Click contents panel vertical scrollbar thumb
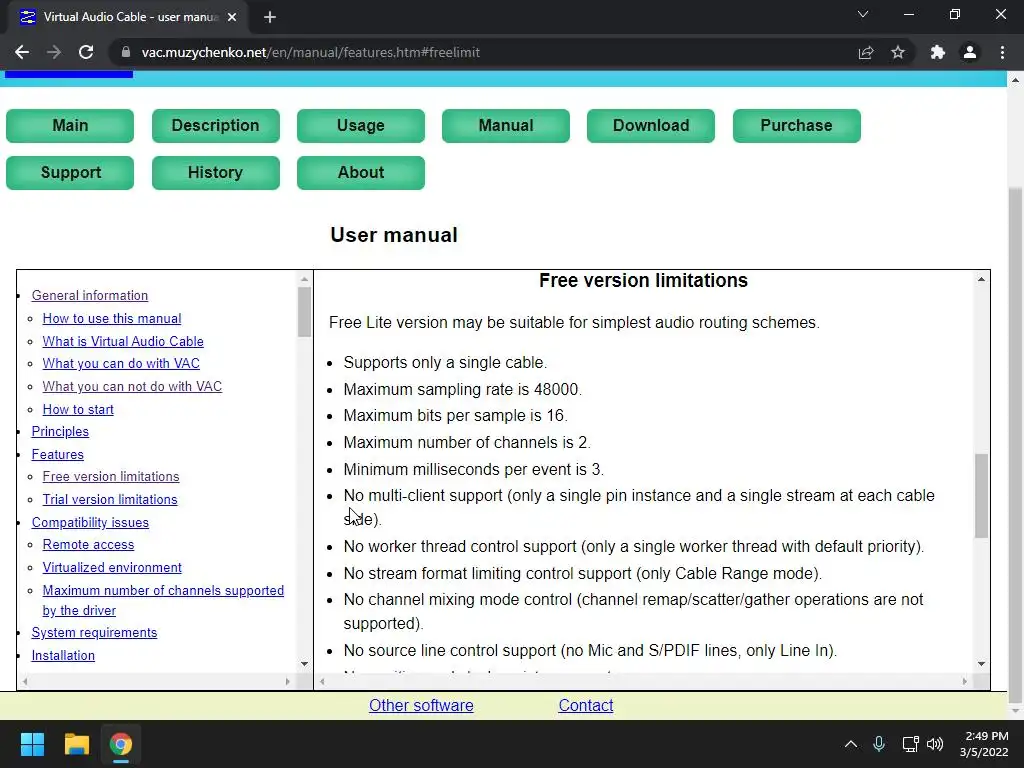The width and height of the screenshot is (1024, 768). 304,312
